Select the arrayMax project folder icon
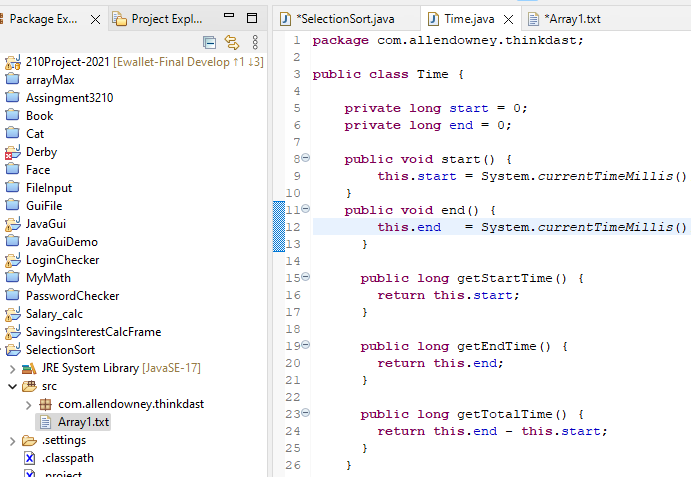This screenshot has width=691, height=477. point(12,79)
